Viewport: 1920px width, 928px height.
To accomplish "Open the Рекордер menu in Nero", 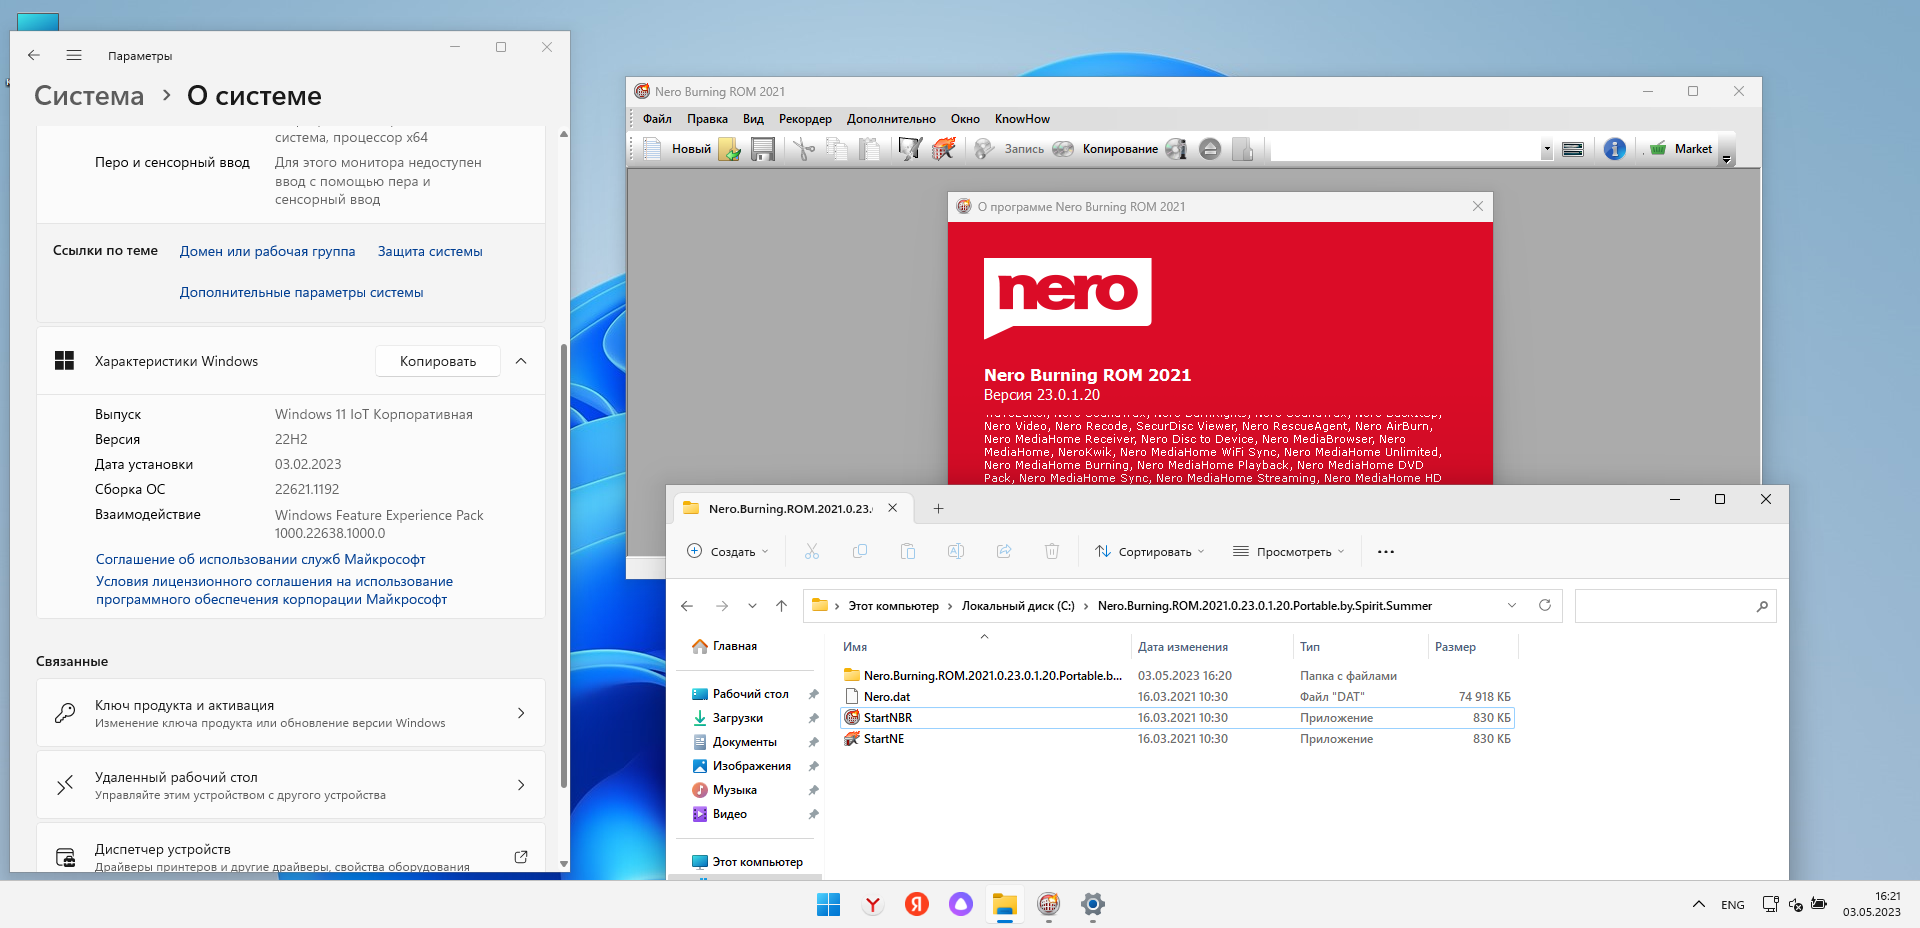I will [805, 119].
